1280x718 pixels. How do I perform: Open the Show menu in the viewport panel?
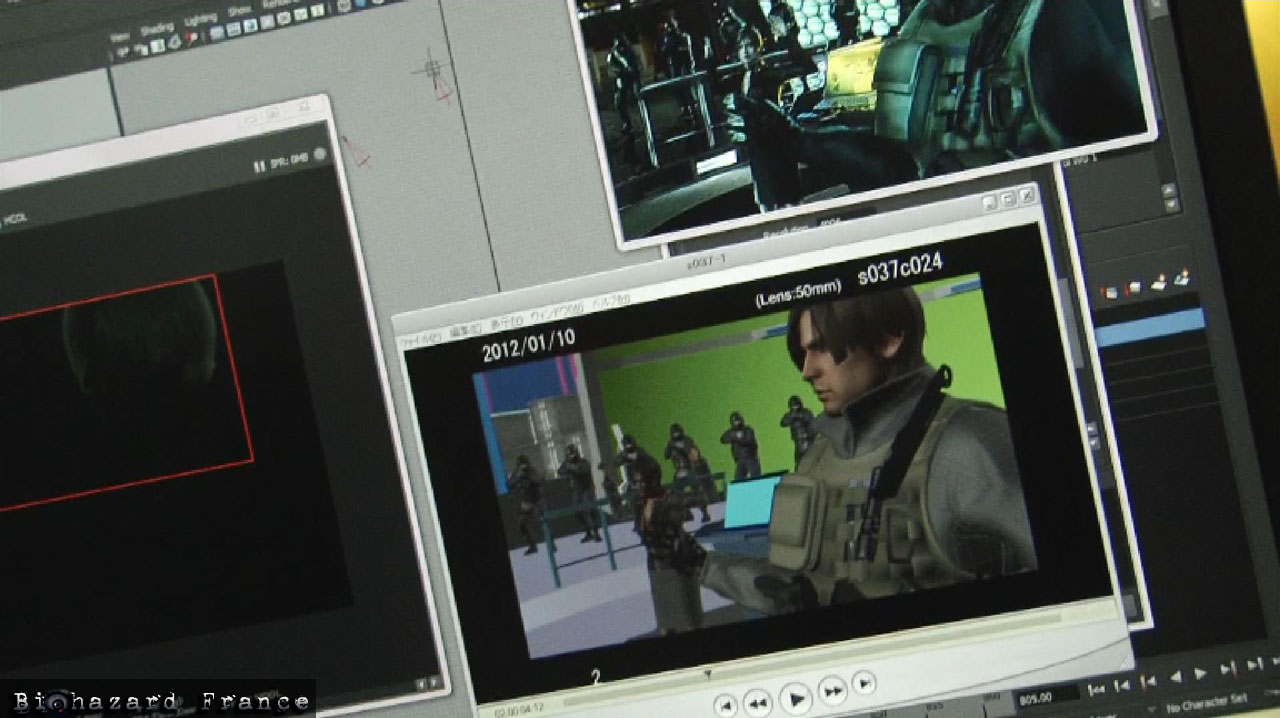click(x=240, y=11)
